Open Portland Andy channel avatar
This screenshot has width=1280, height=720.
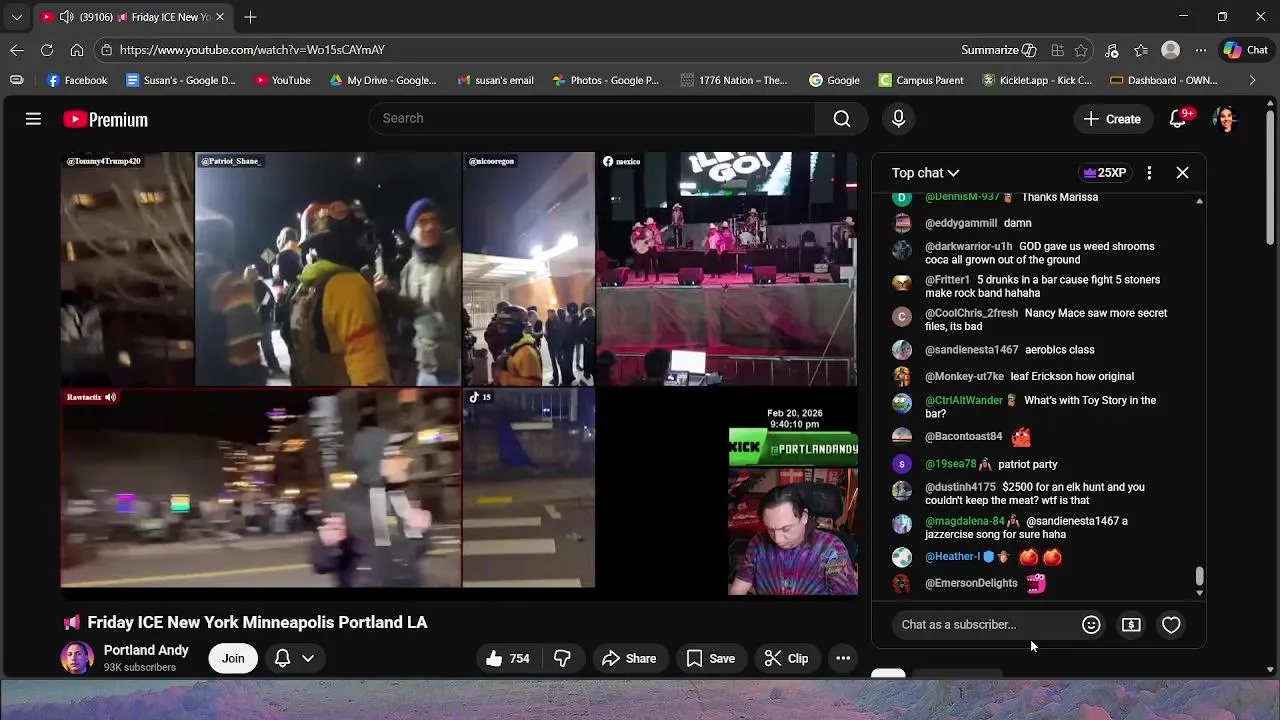point(77,658)
